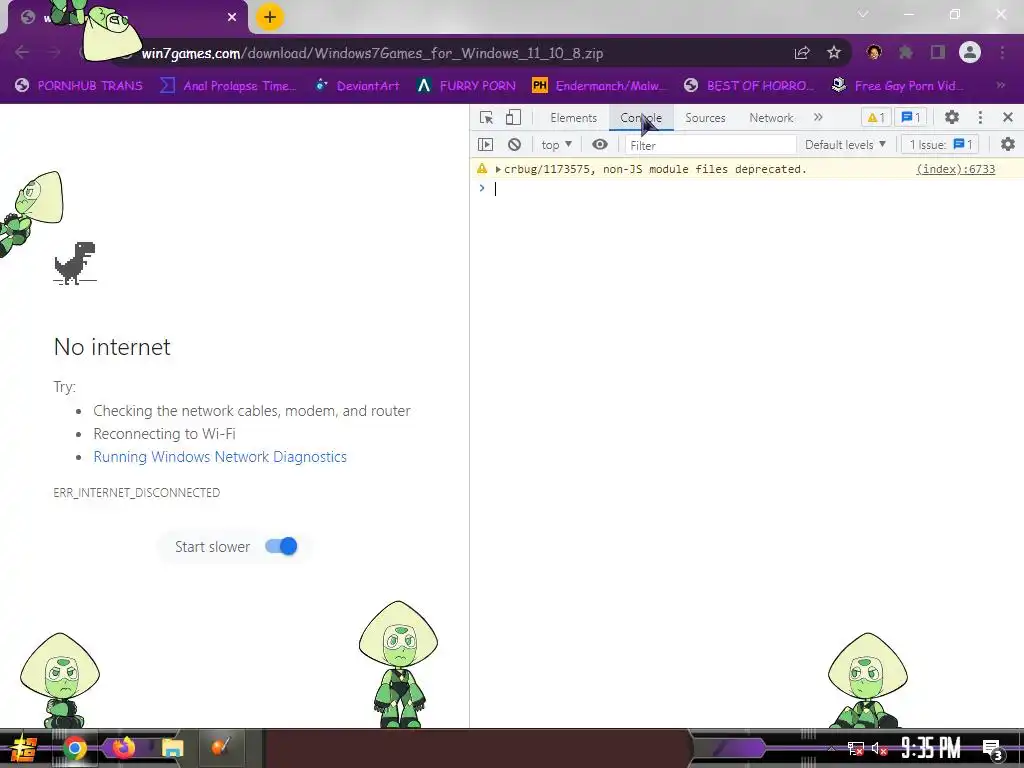This screenshot has width=1024, height=768.
Task: Open DevTools settings gear icon
Action: pos(952,118)
